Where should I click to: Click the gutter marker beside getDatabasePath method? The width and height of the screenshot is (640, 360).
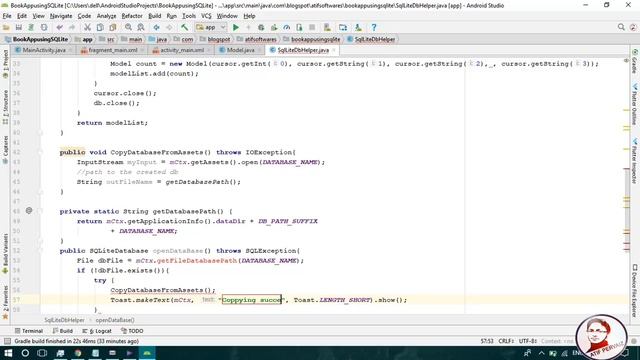(29, 211)
